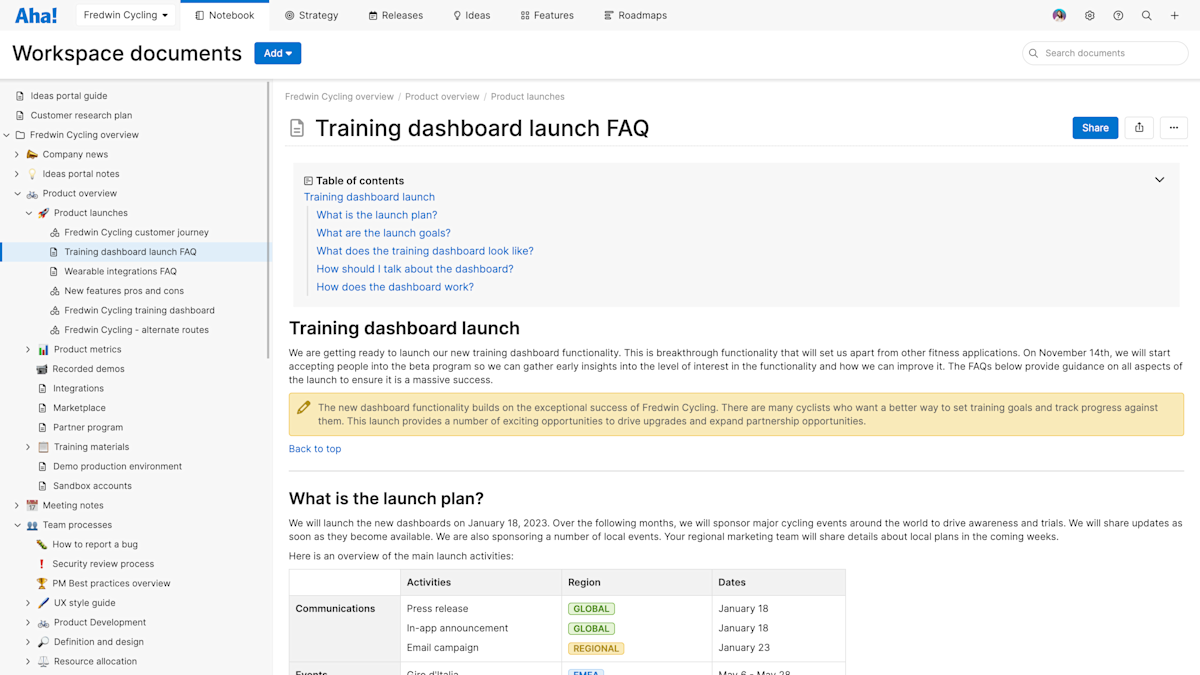Open Wearable integrations FAQ document
The width and height of the screenshot is (1200, 675).
coord(120,271)
